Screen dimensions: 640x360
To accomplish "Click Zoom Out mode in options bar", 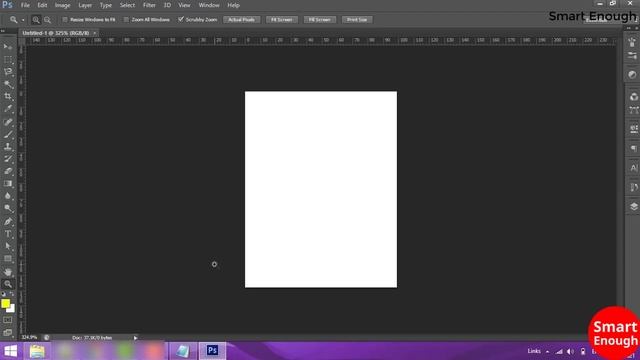I will (x=47, y=20).
